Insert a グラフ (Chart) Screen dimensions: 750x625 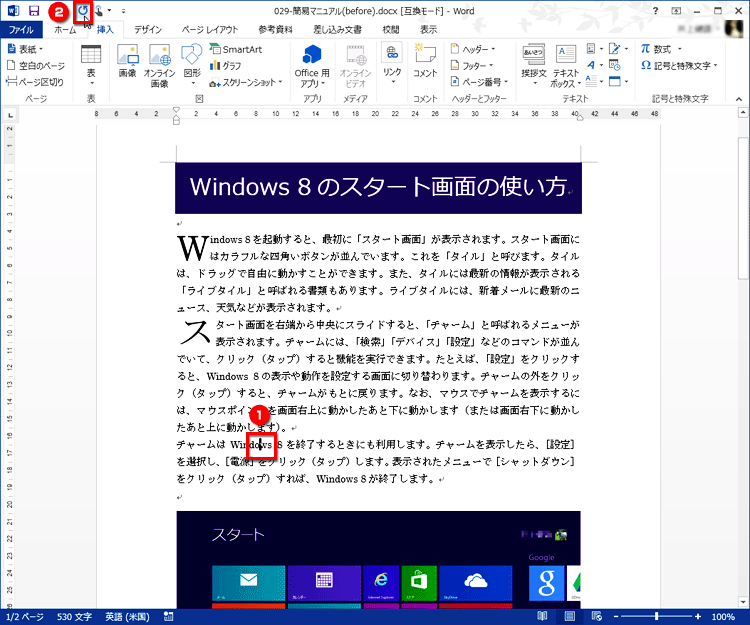[x=225, y=66]
